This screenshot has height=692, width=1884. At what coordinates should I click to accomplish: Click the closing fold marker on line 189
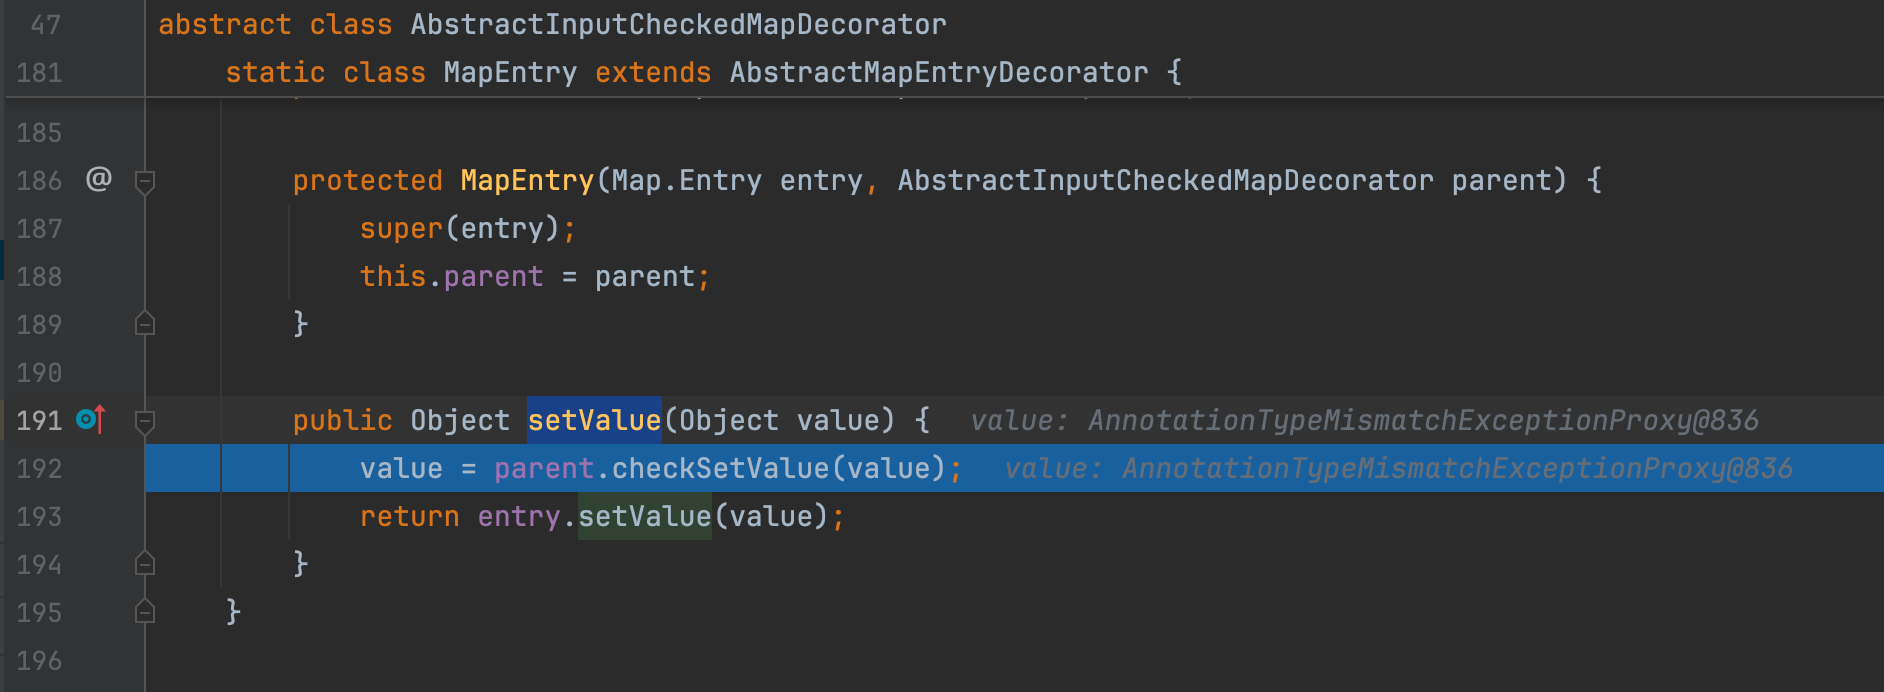[145, 324]
